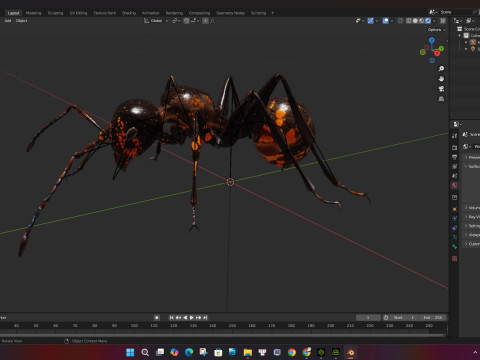
Task: Click the blue Z axis on the navigation gizmo
Action: coord(432,40)
